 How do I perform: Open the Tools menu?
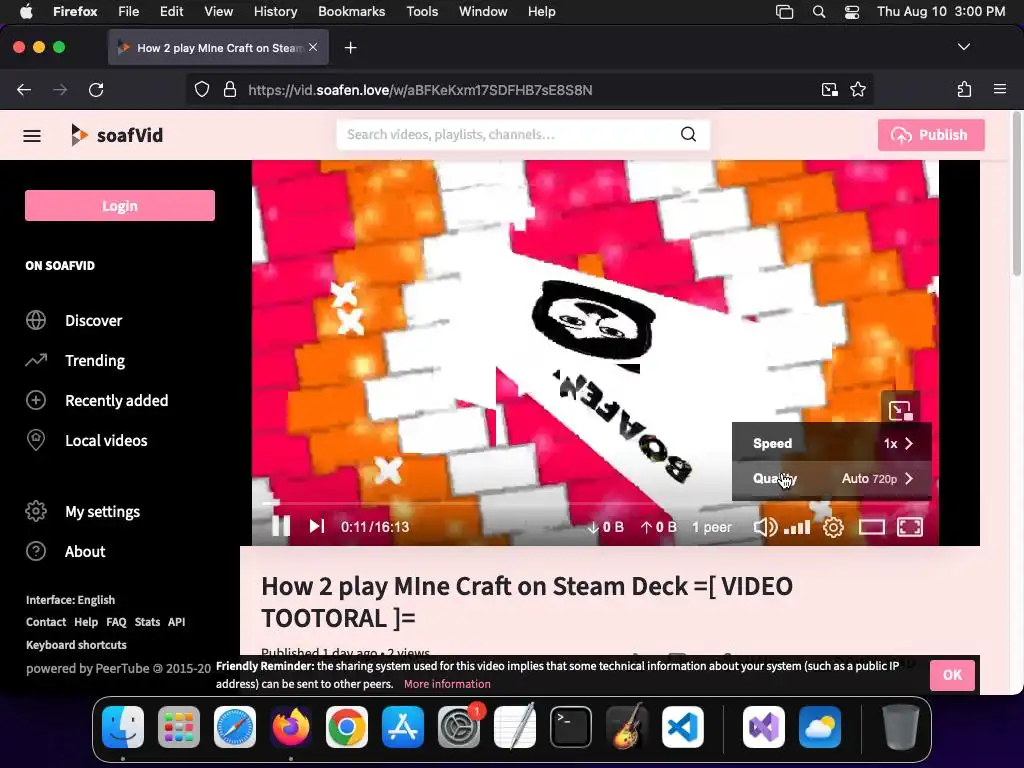tap(422, 12)
